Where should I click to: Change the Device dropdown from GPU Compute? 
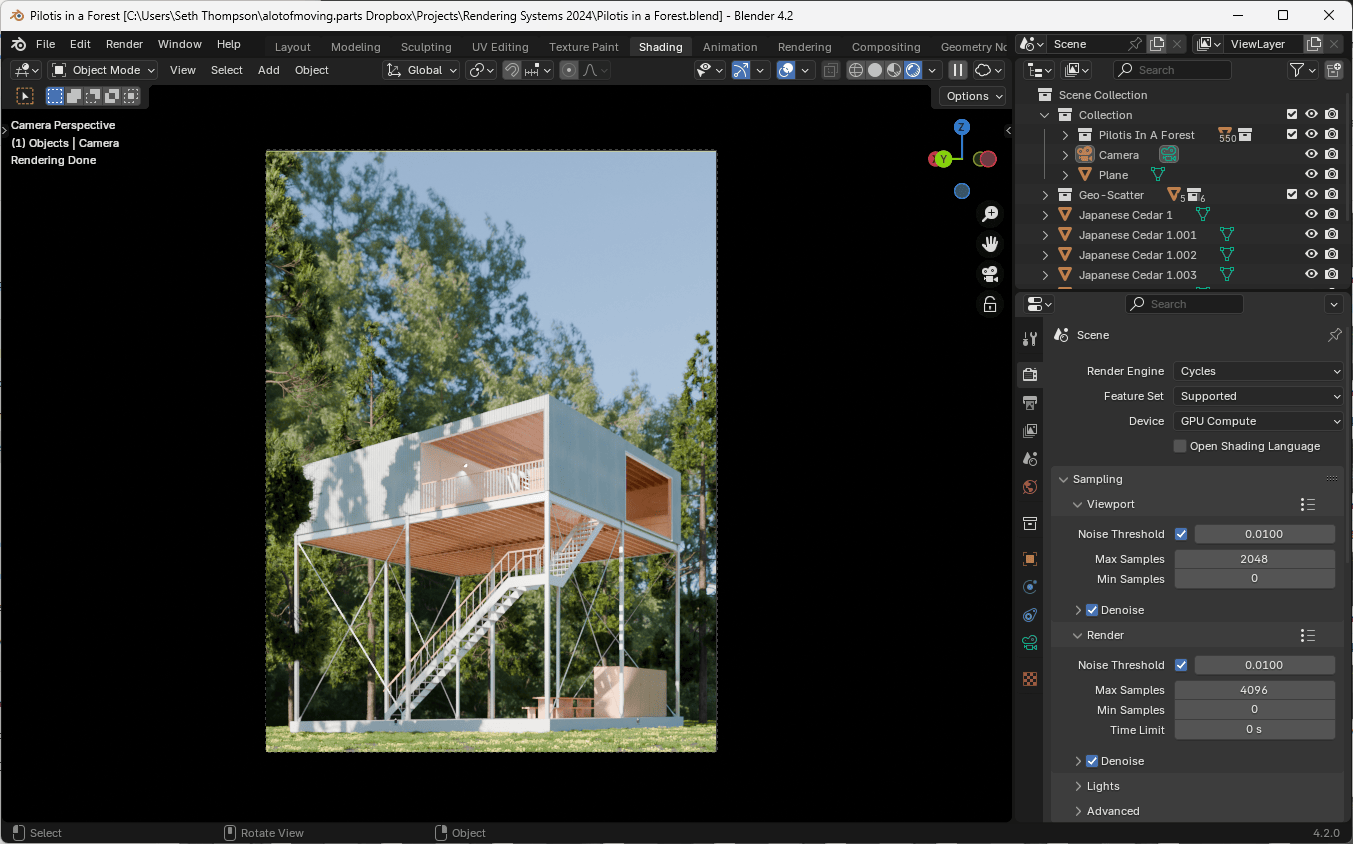1258,420
